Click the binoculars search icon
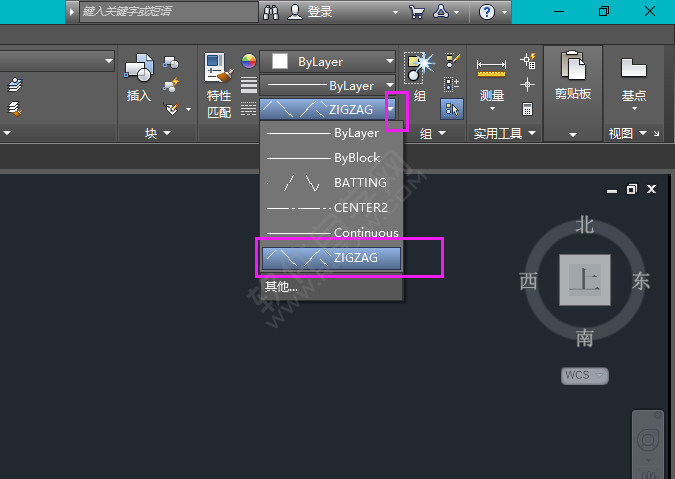The image size is (675, 479). (x=271, y=12)
